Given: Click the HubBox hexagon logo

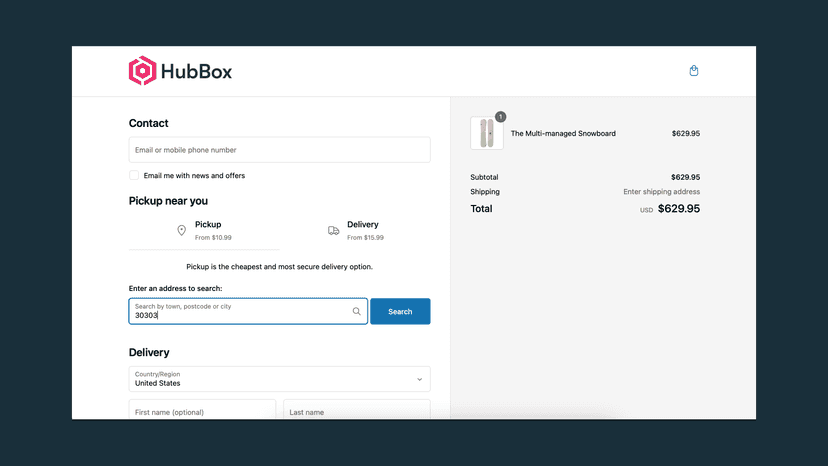Looking at the screenshot, I should click(143, 71).
